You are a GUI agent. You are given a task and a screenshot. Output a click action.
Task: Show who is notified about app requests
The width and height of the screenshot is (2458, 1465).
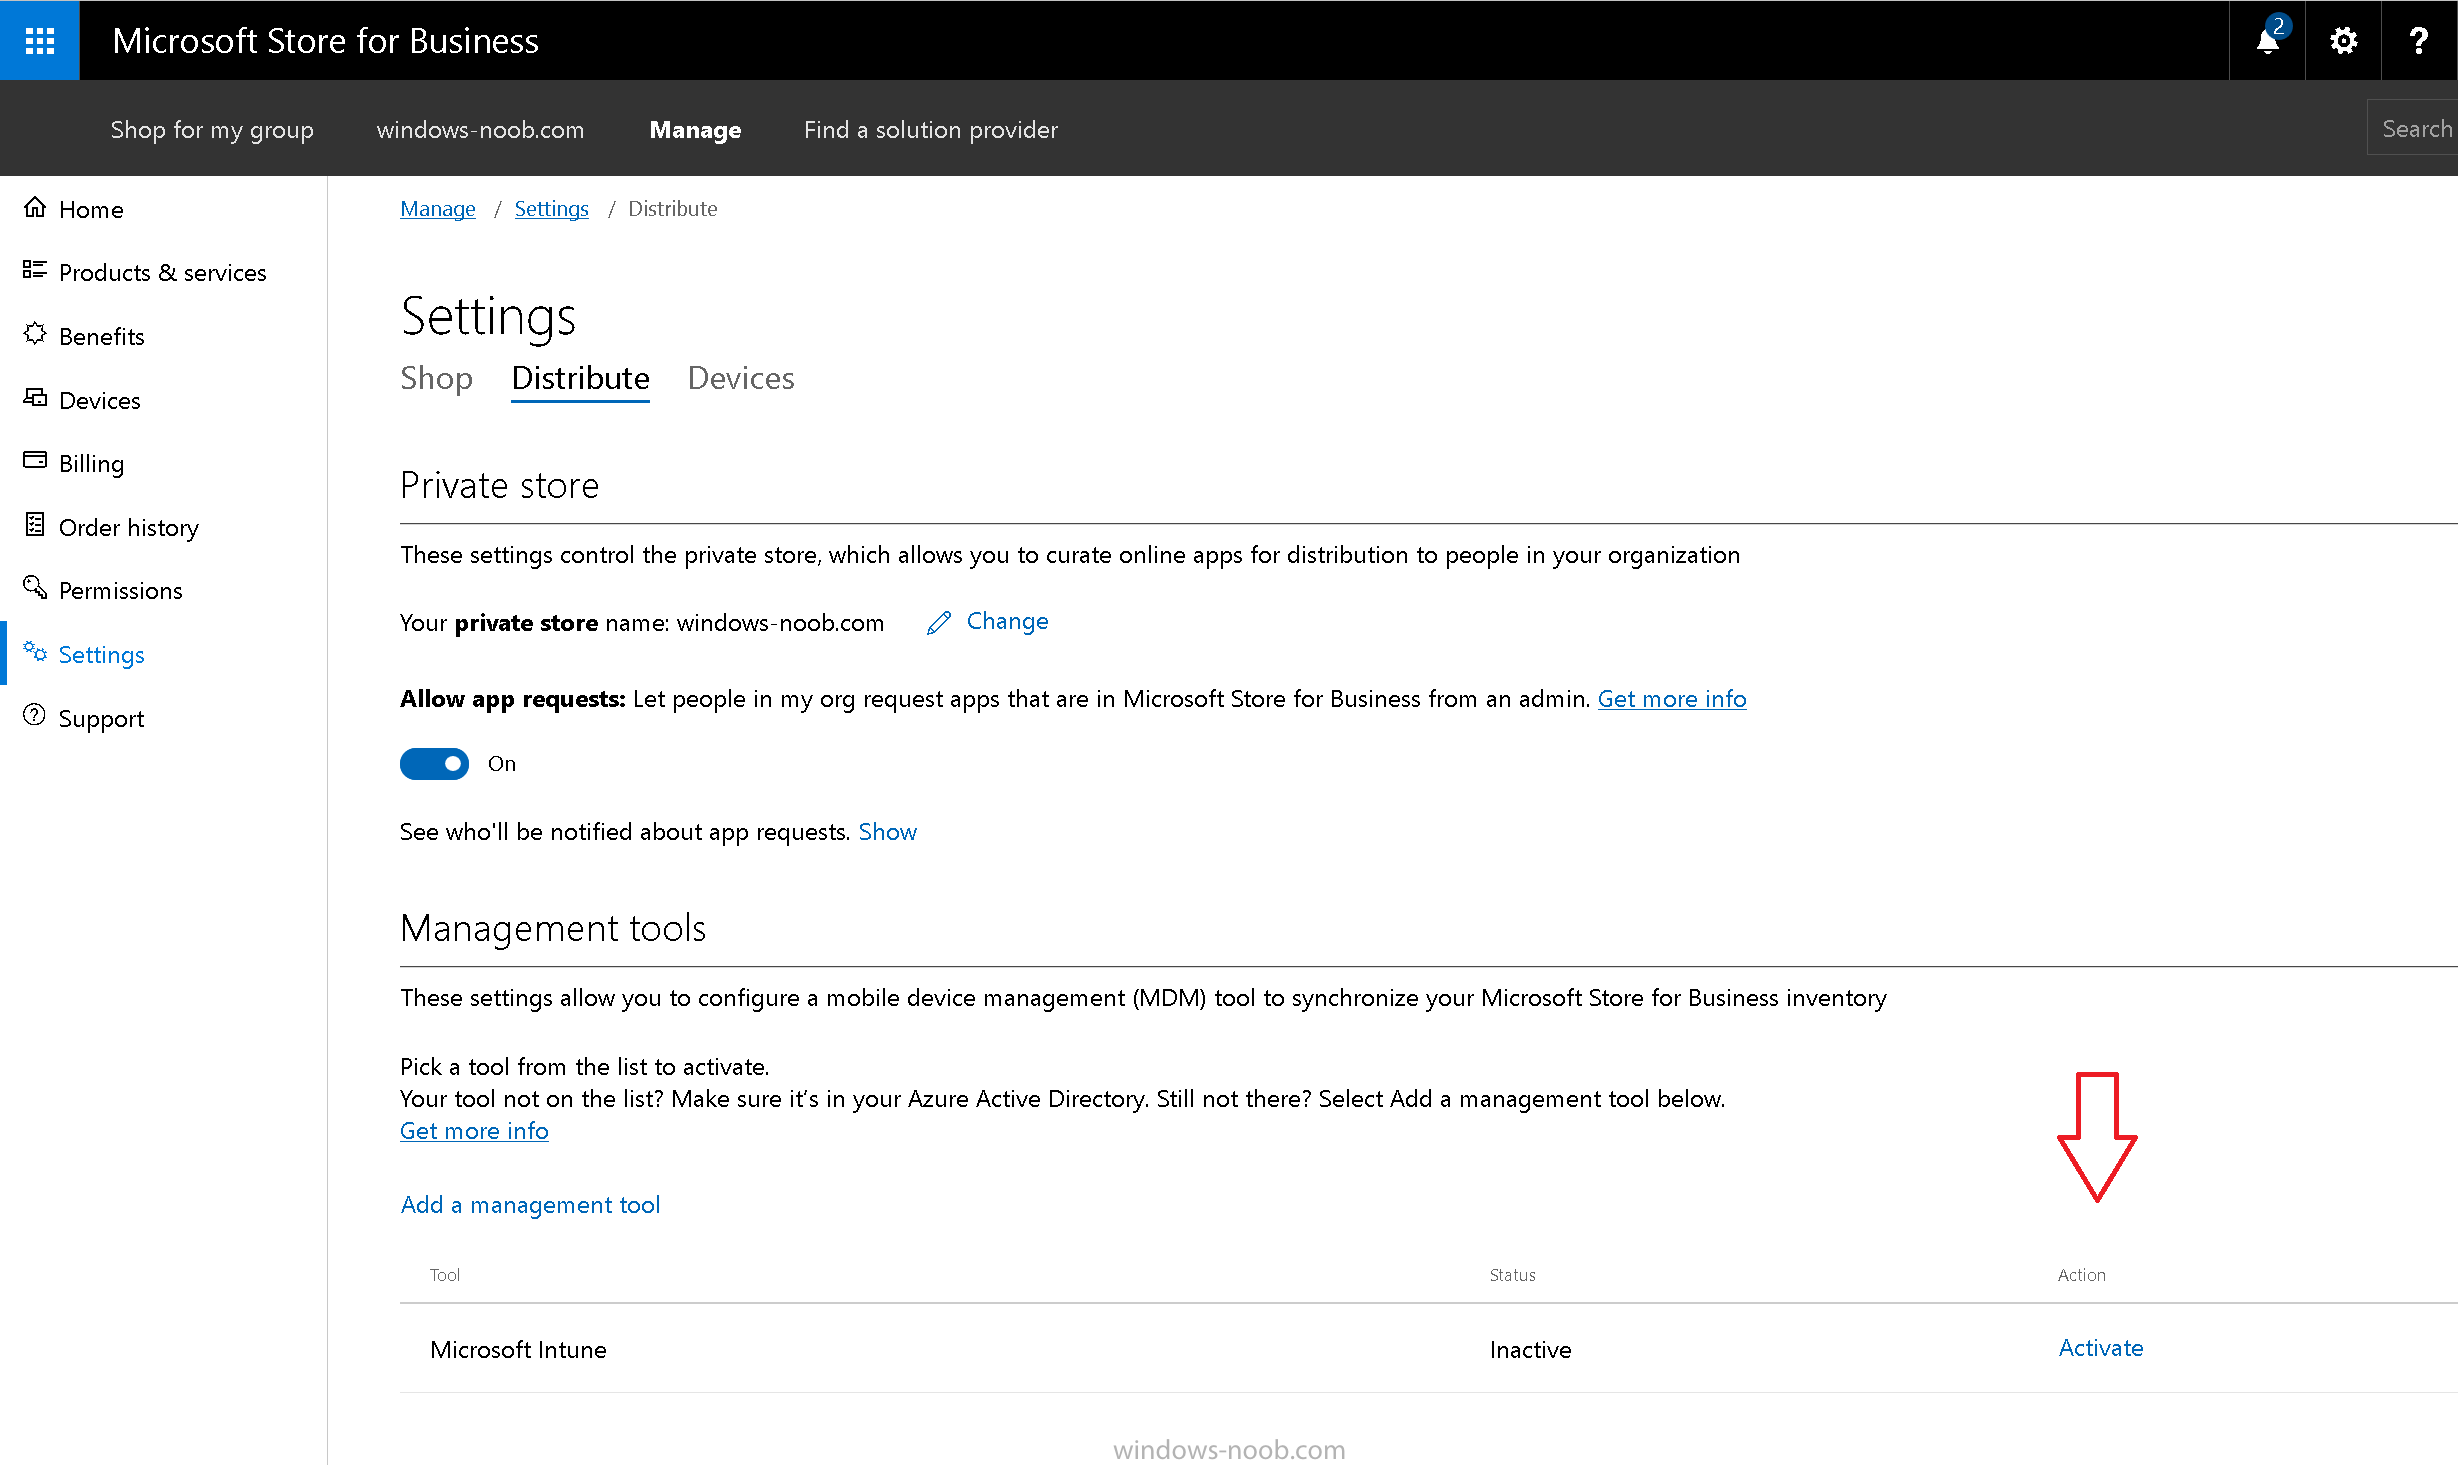tap(887, 832)
